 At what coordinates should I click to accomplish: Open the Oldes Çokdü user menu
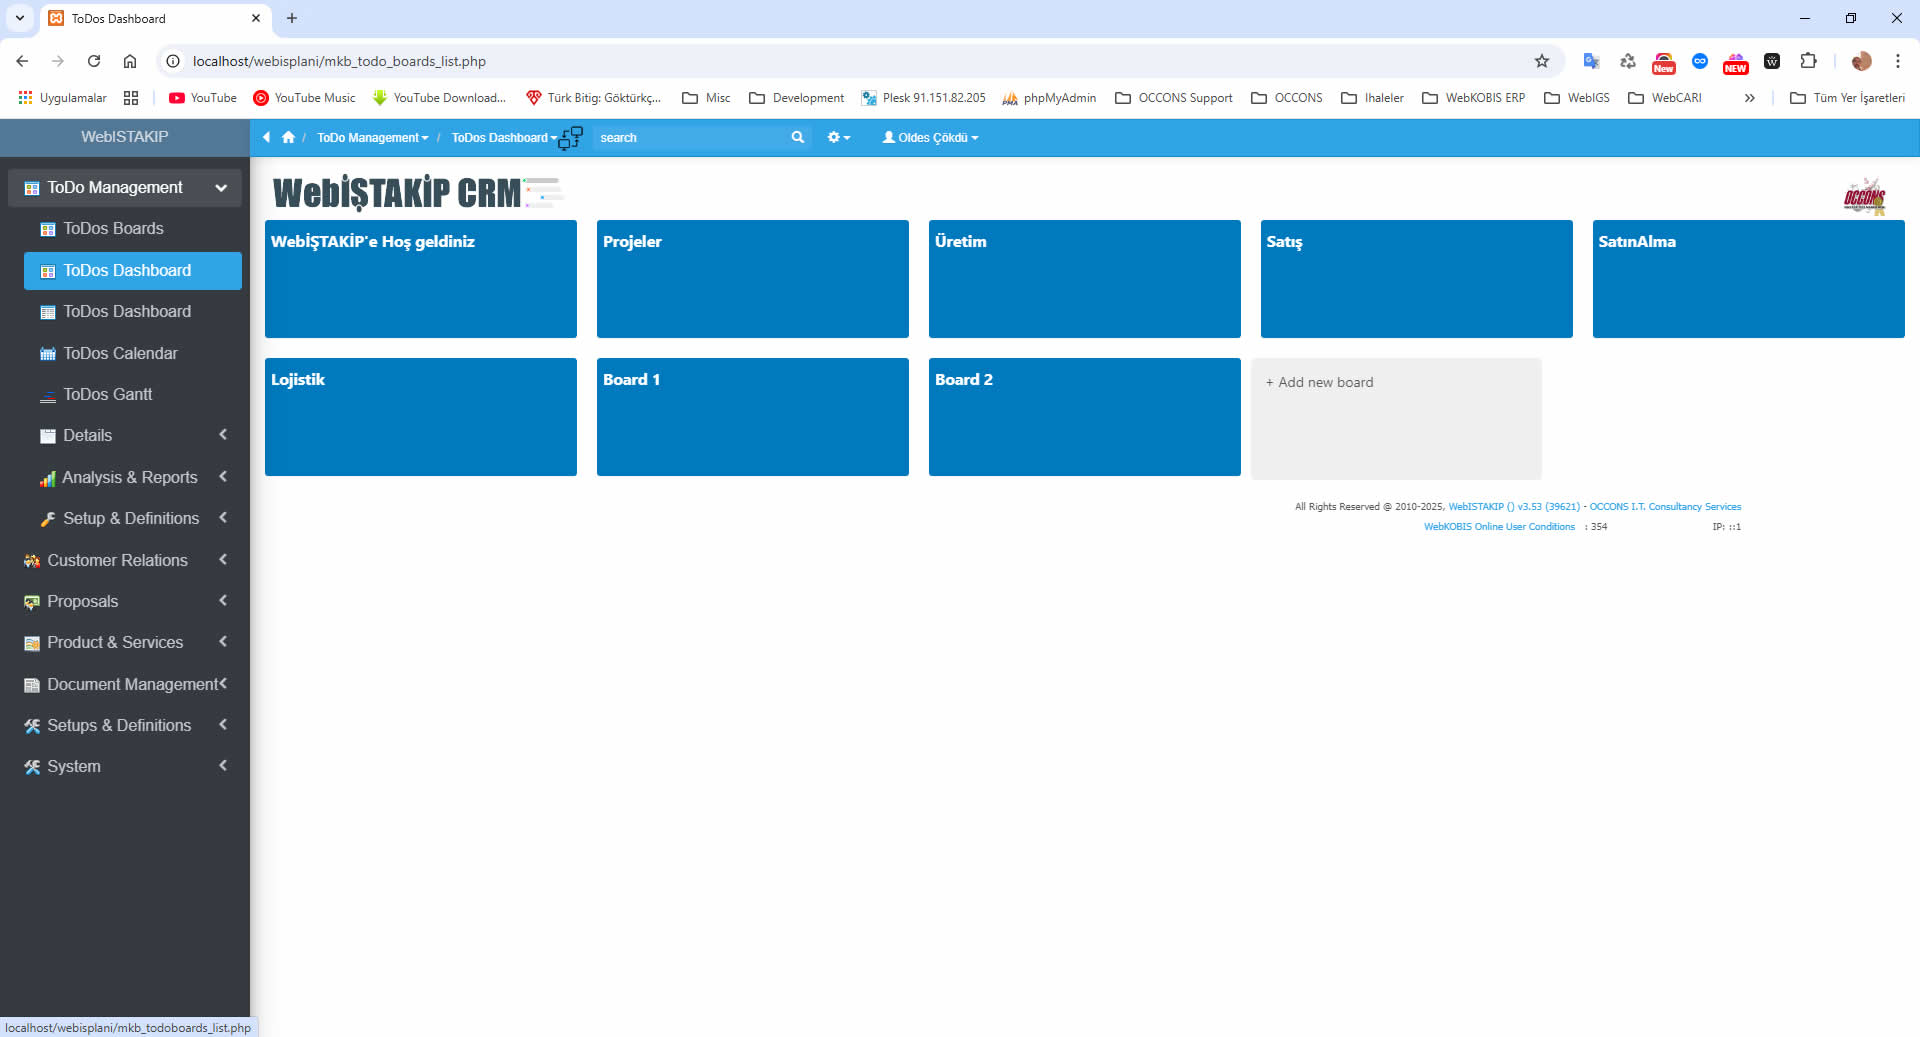click(930, 137)
